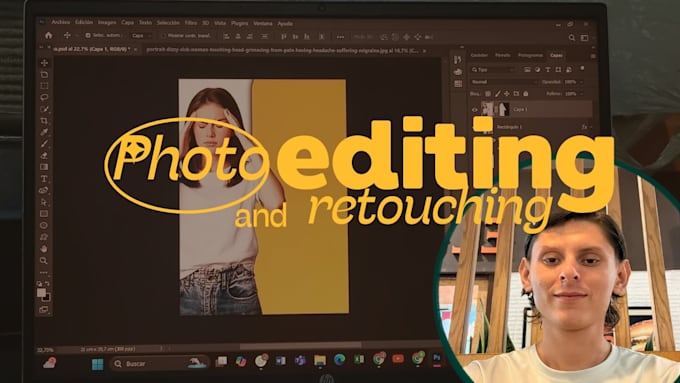Toggle the Selec. autom. checkbox
This screenshot has width=680, height=383.
pos(88,36)
